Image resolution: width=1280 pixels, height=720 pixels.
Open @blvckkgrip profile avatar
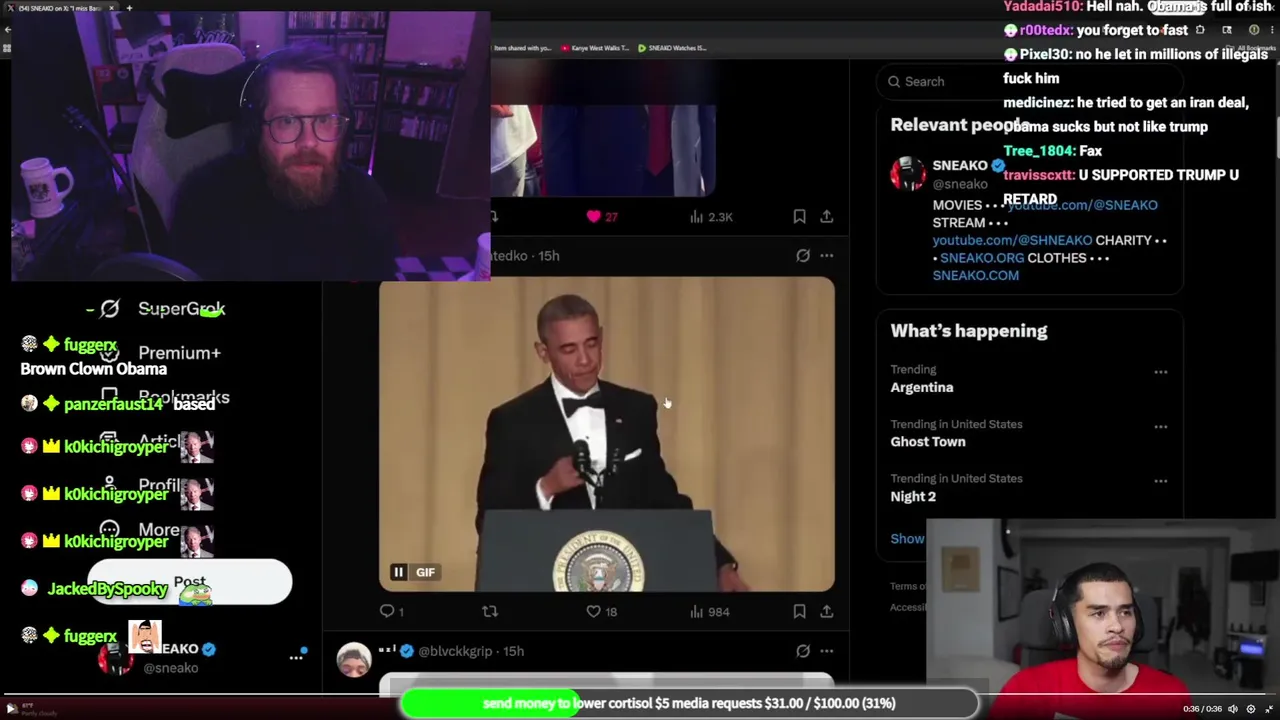coord(354,661)
